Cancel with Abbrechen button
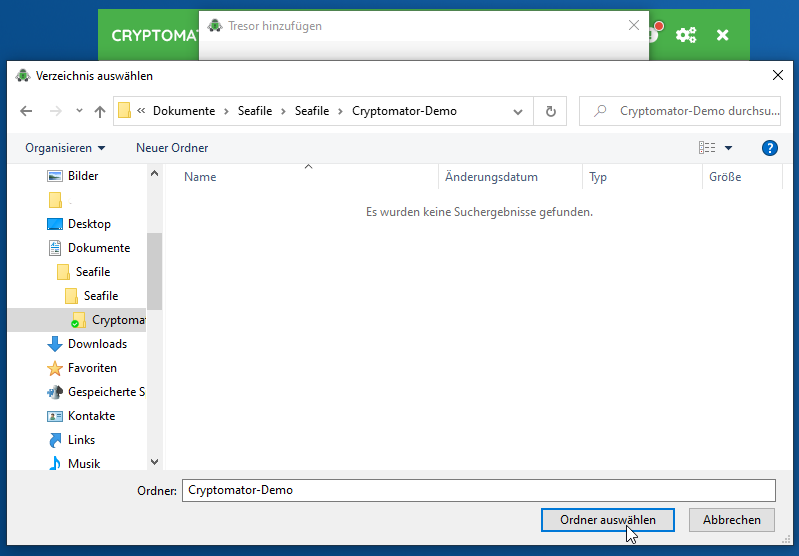Screen dimensions: 799x556 (x=732, y=520)
